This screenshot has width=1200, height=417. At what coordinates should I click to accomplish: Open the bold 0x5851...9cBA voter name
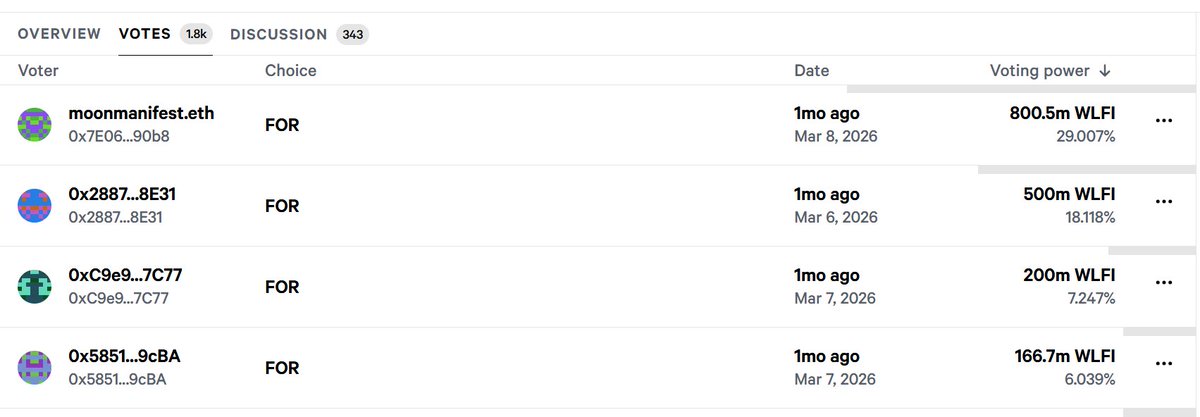click(x=124, y=356)
